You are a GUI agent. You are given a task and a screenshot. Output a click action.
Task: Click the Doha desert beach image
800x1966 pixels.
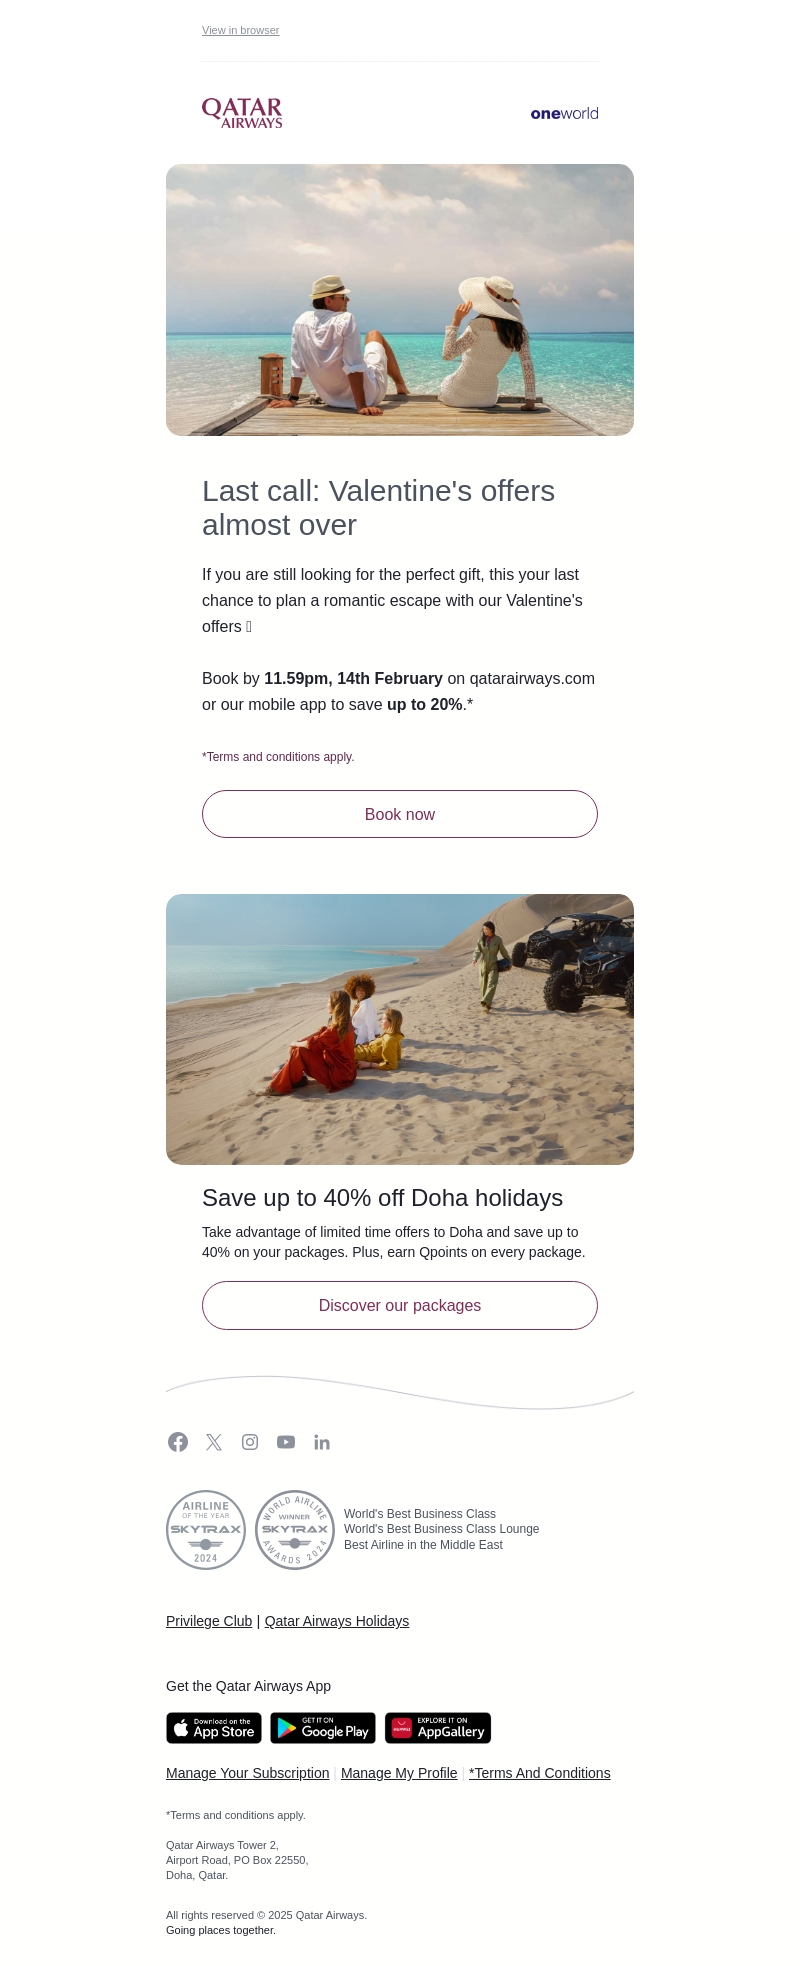(x=400, y=1029)
